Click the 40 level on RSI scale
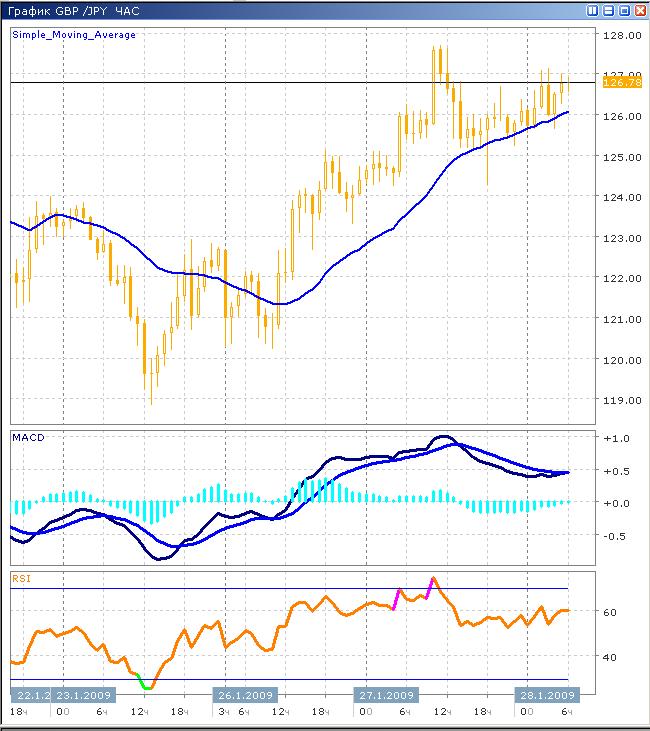Image resolution: width=650 pixels, height=731 pixels. point(609,657)
